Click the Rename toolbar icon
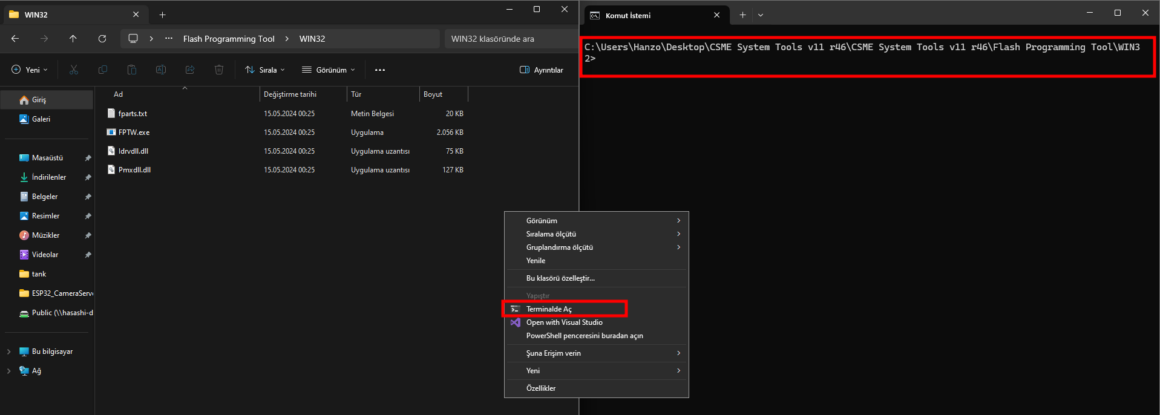 click(161, 70)
